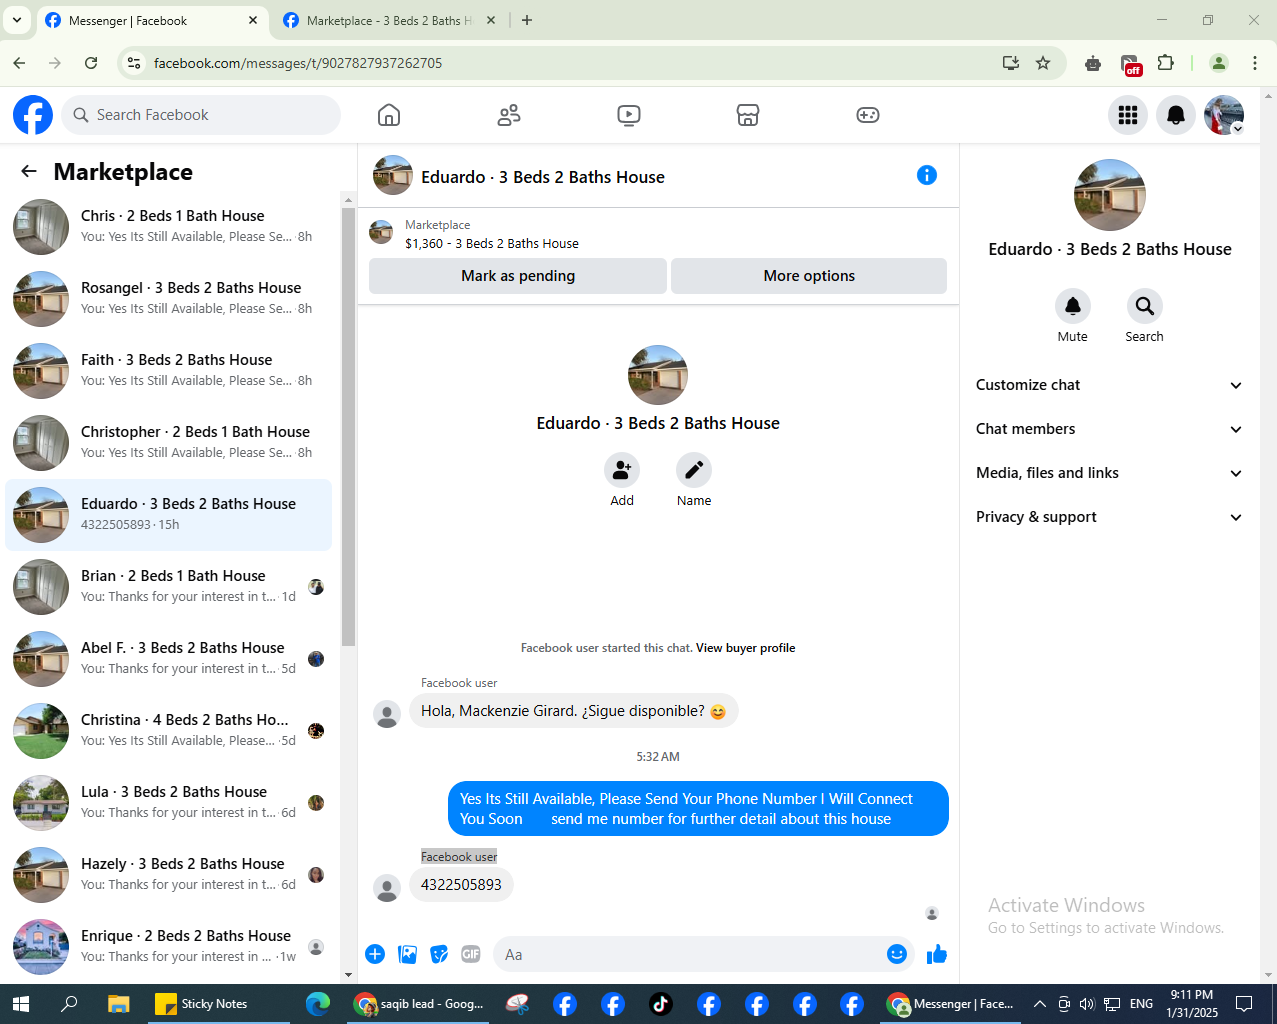The width and height of the screenshot is (1277, 1024).
Task: Expand Privacy & support section
Action: point(1109,517)
